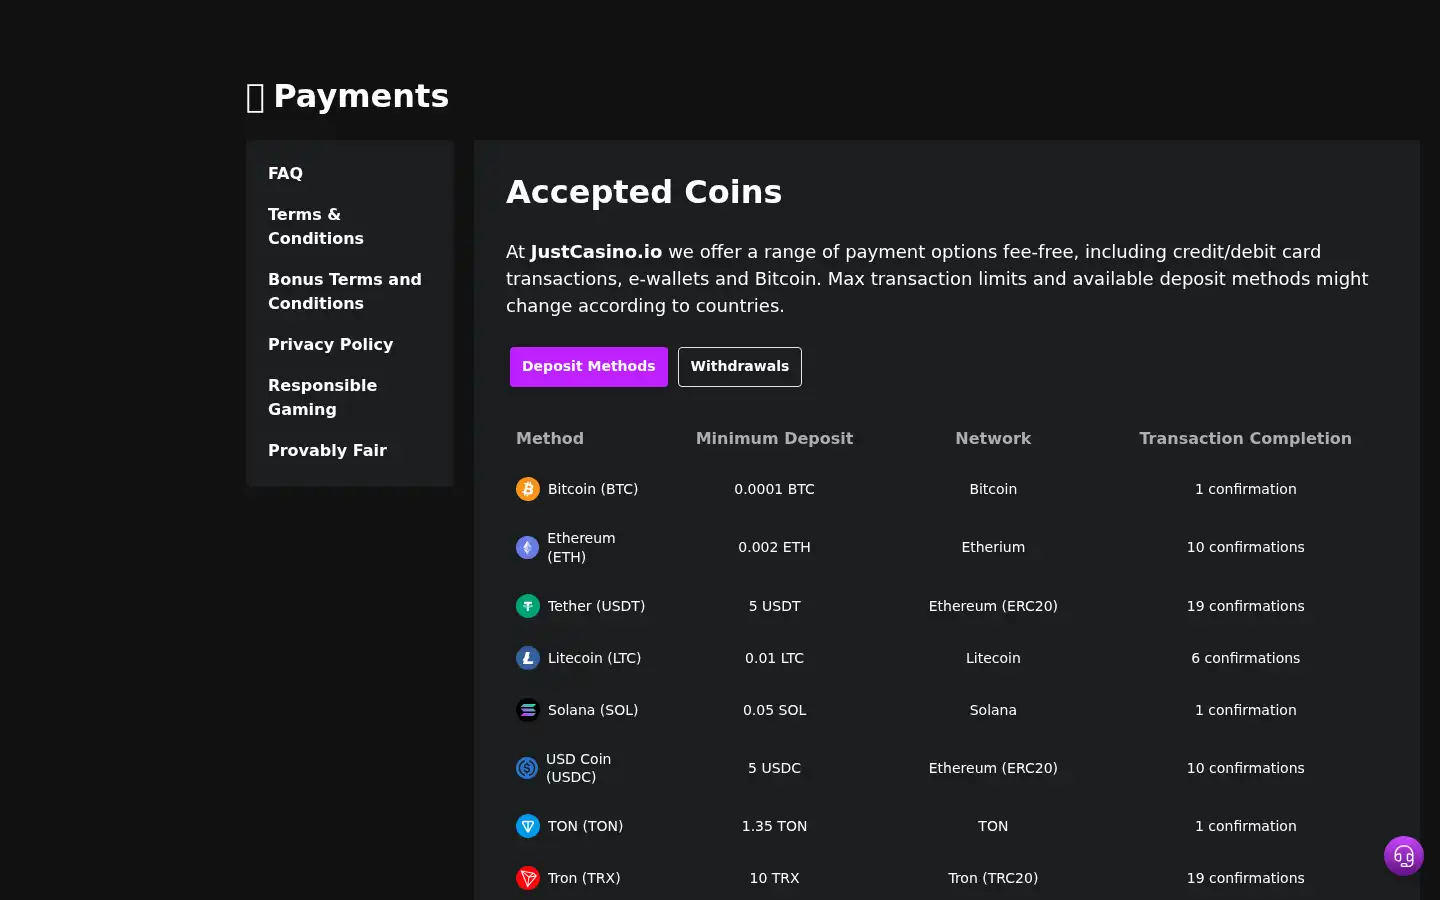The height and width of the screenshot is (900, 1440).
Task: Click the Solana coin icon
Action: [528, 710]
